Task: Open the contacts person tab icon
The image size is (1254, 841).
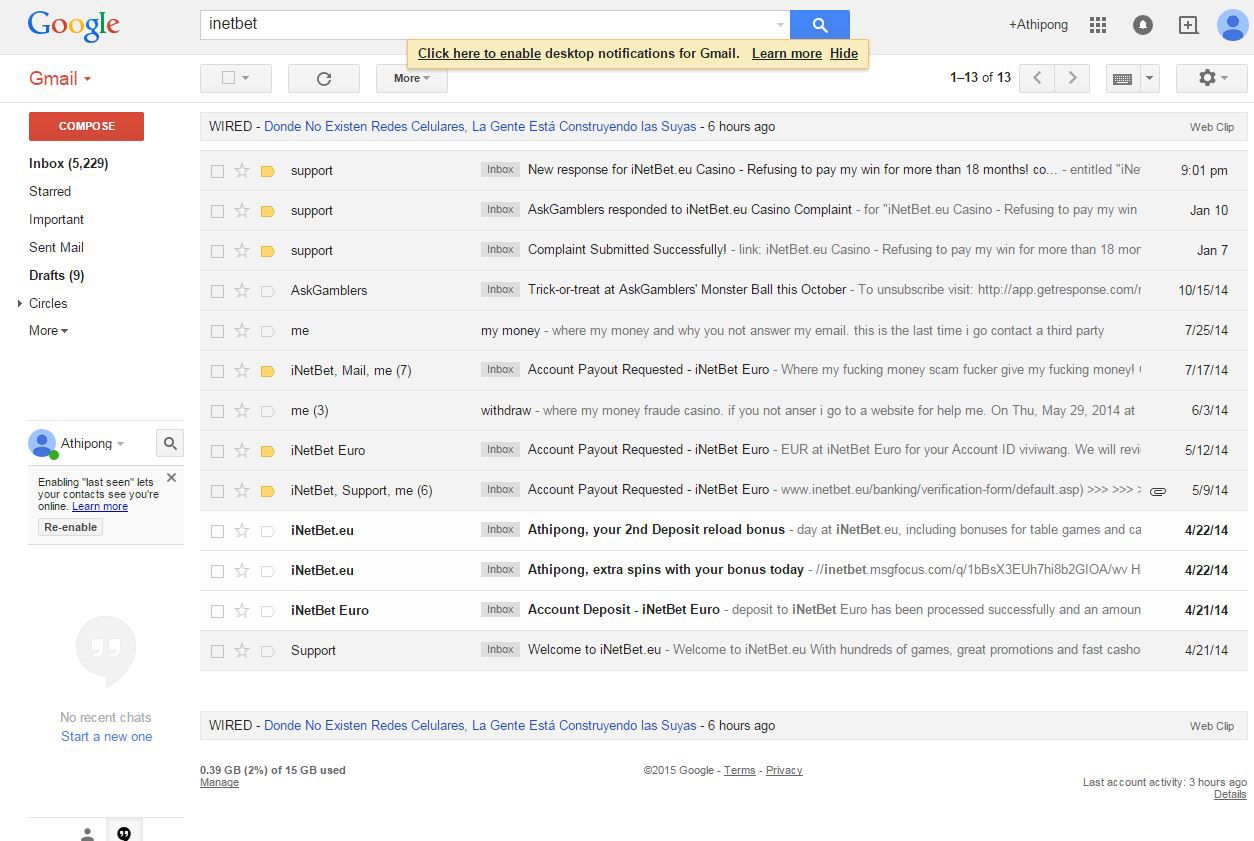Action: click(x=87, y=833)
